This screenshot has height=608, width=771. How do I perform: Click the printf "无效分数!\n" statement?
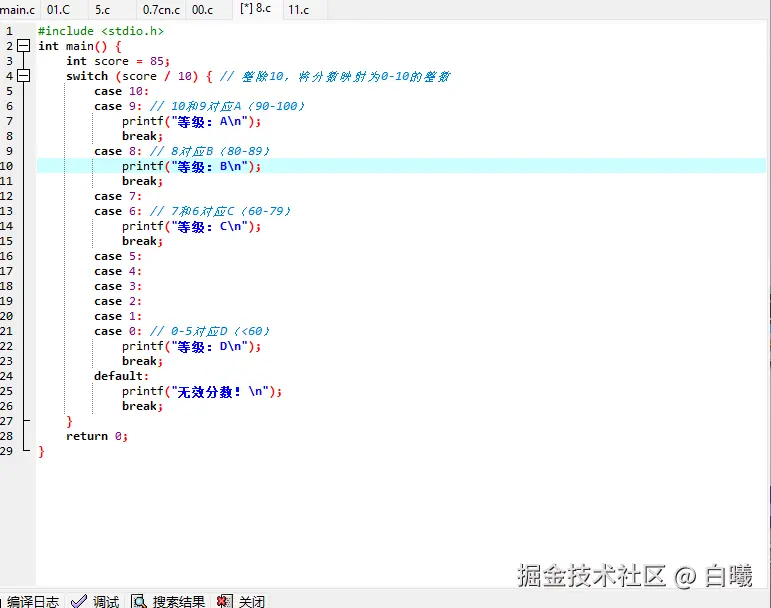[202, 391]
